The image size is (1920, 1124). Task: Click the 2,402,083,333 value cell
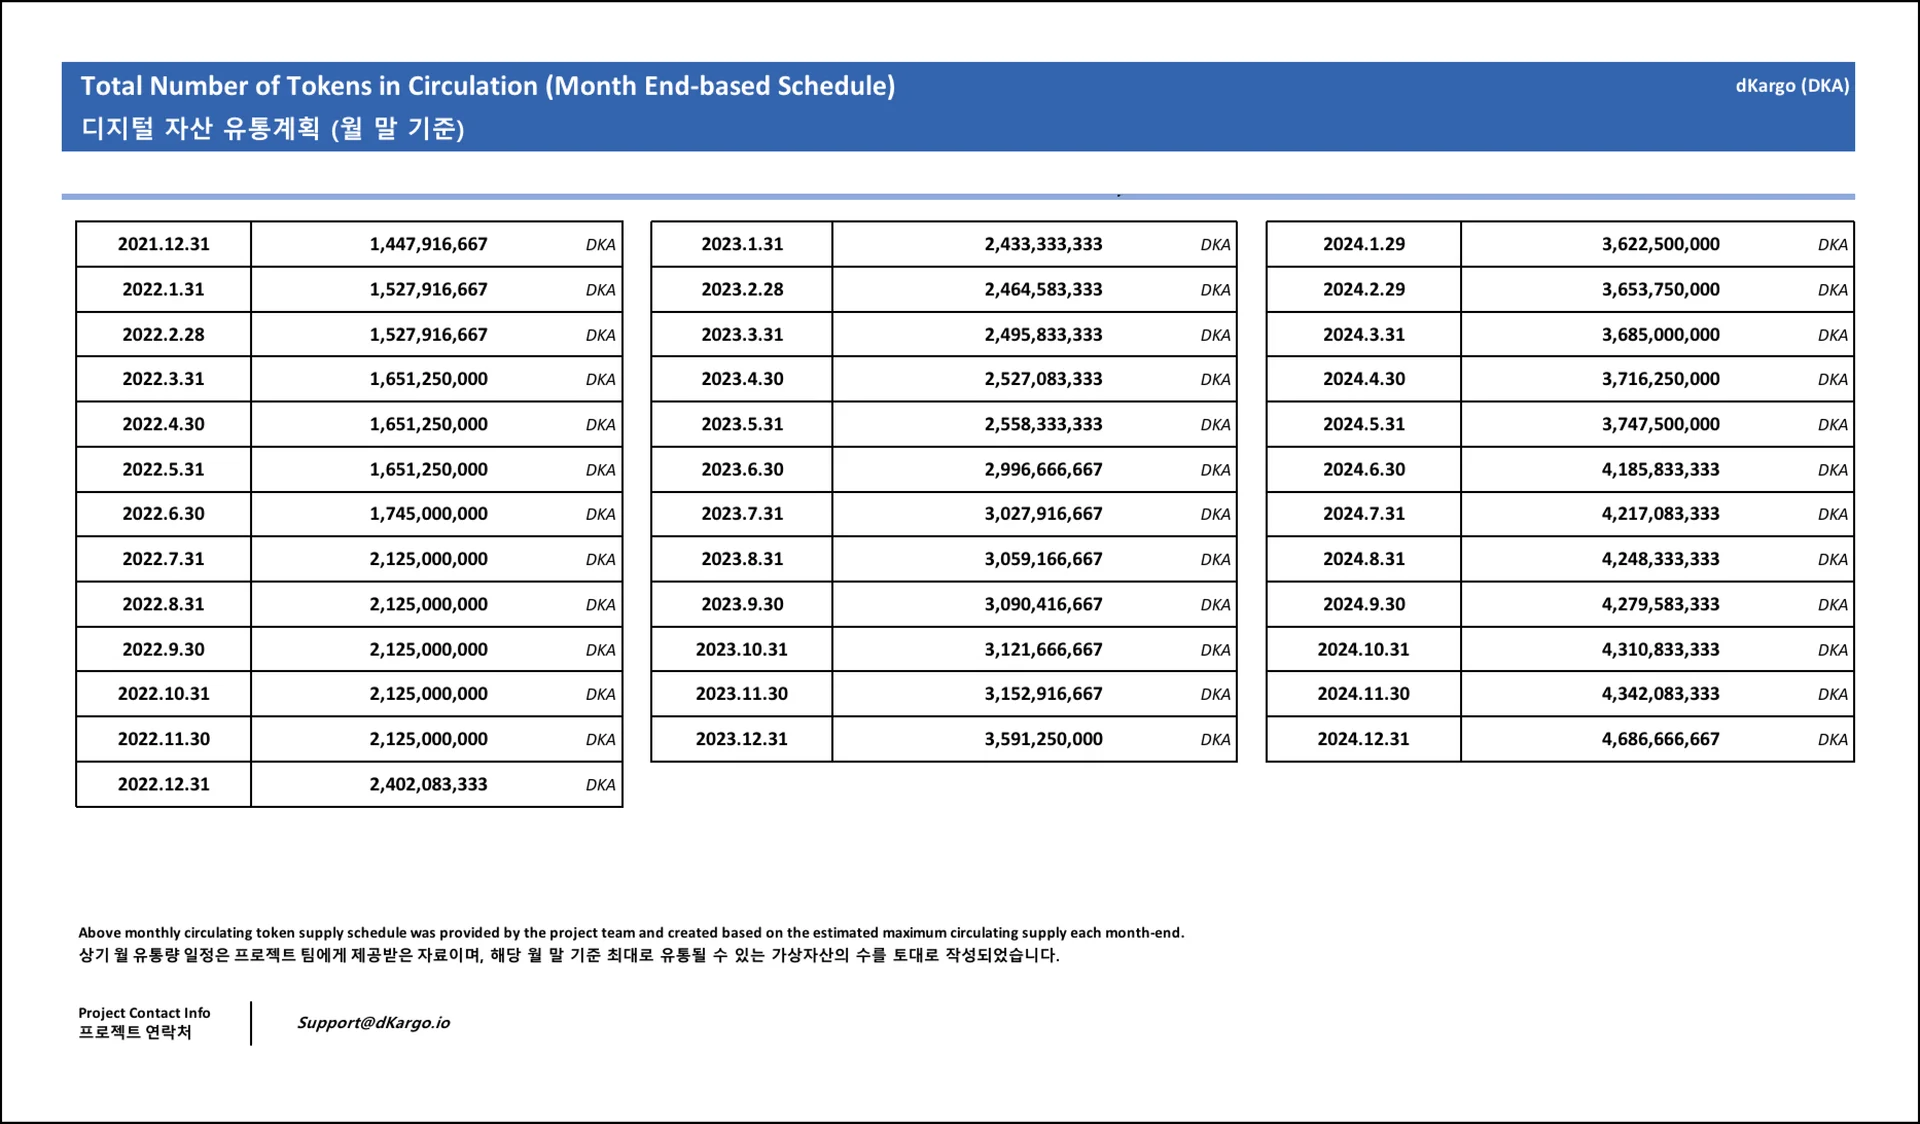click(x=428, y=784)
